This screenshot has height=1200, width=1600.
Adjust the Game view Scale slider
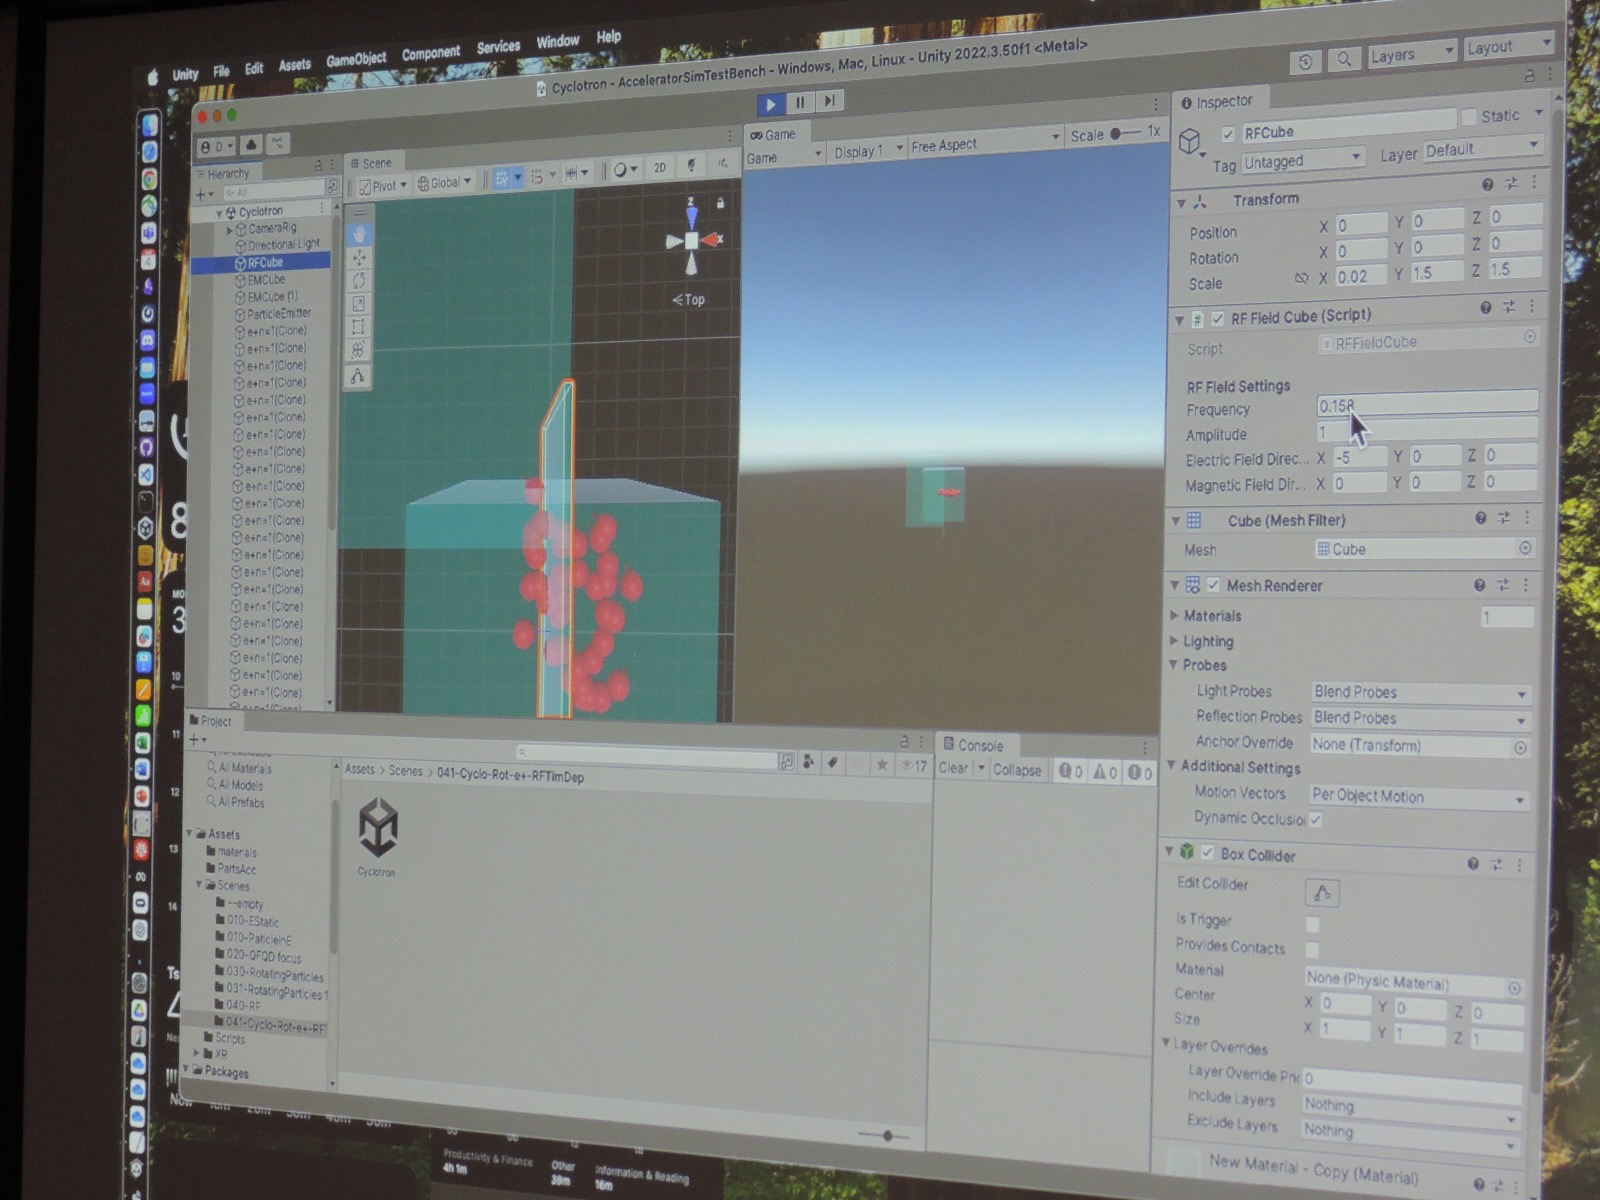tap(1124, 133)
